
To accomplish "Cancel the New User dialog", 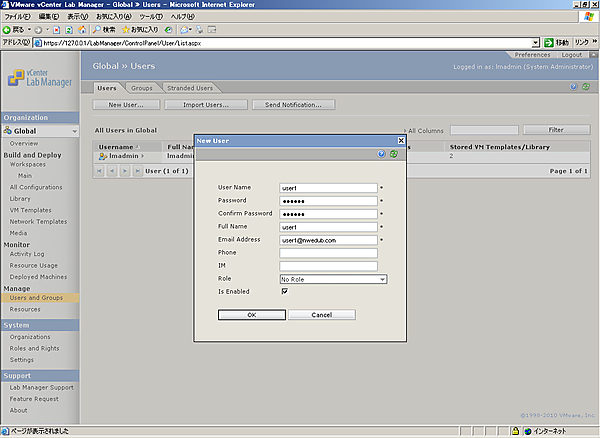I will (322, 314).
